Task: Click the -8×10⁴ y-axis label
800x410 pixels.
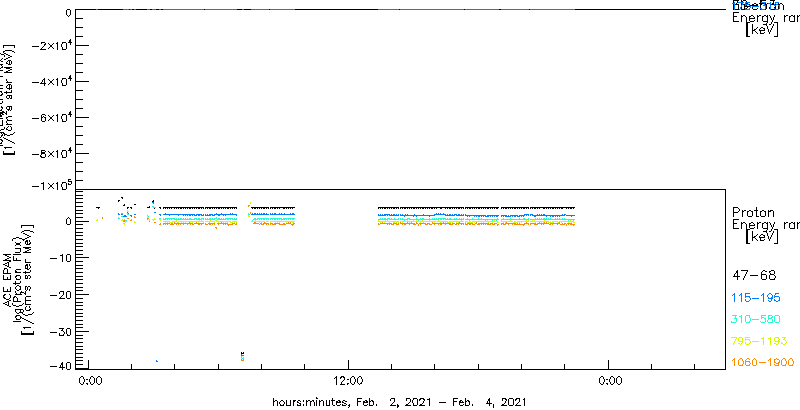Action: point(52,153)
